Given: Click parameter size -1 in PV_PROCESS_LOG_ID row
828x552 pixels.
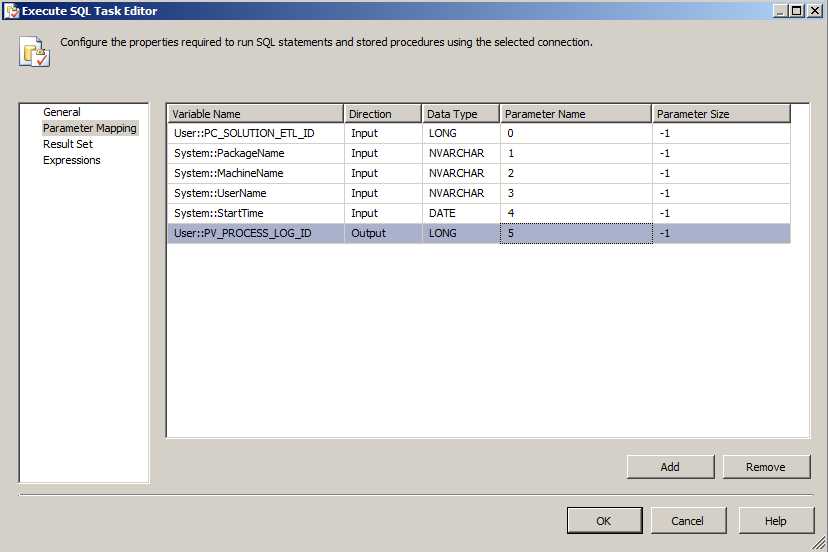Looking at the screenshot, I should (x=721, y=233).
